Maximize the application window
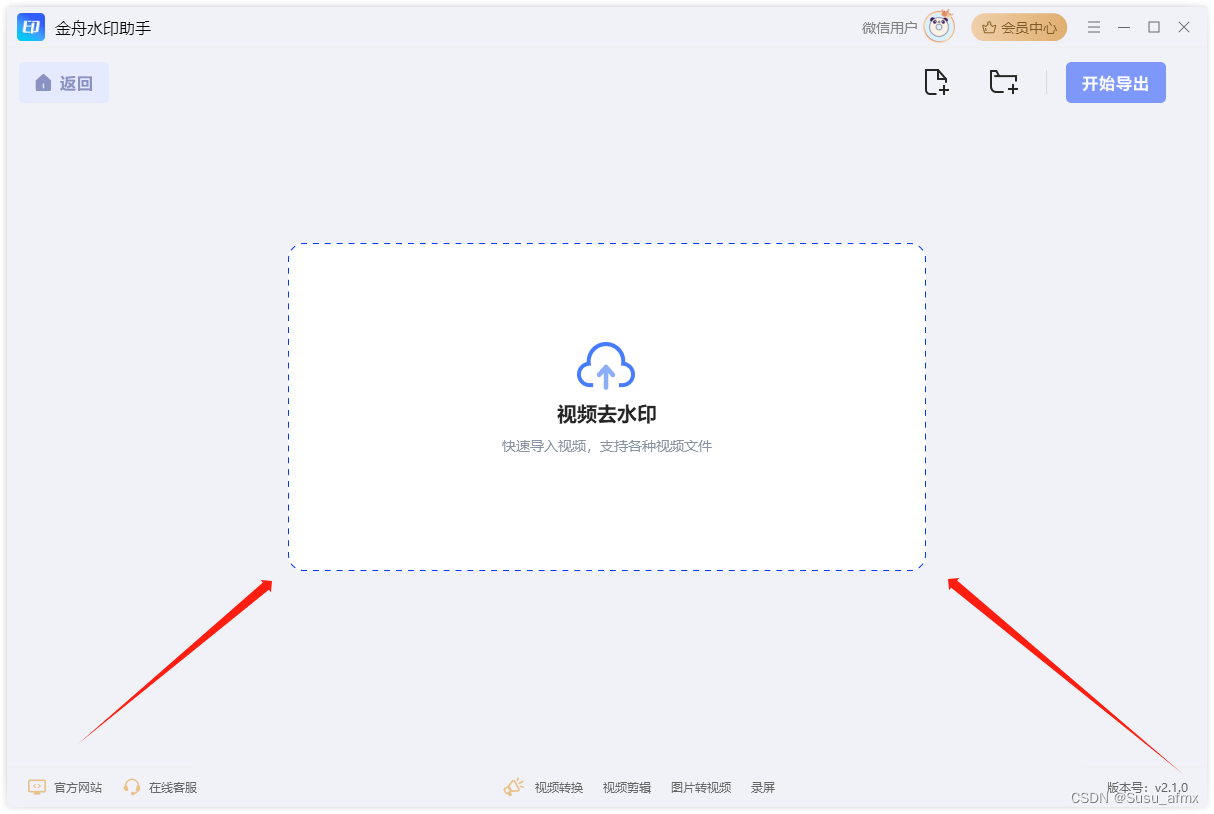Image resolution: width=1214 pixels, height=814 pixels. point(1154,28)
